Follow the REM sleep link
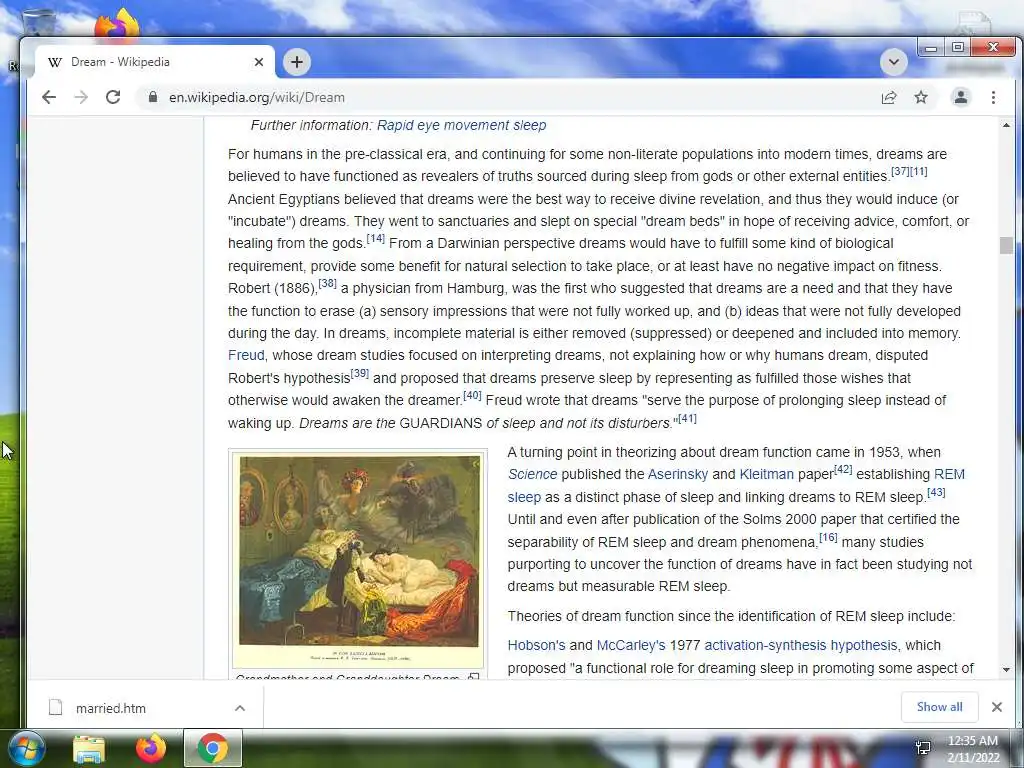1024x768 pixels. pyautogui.click(x=949, y=474)
